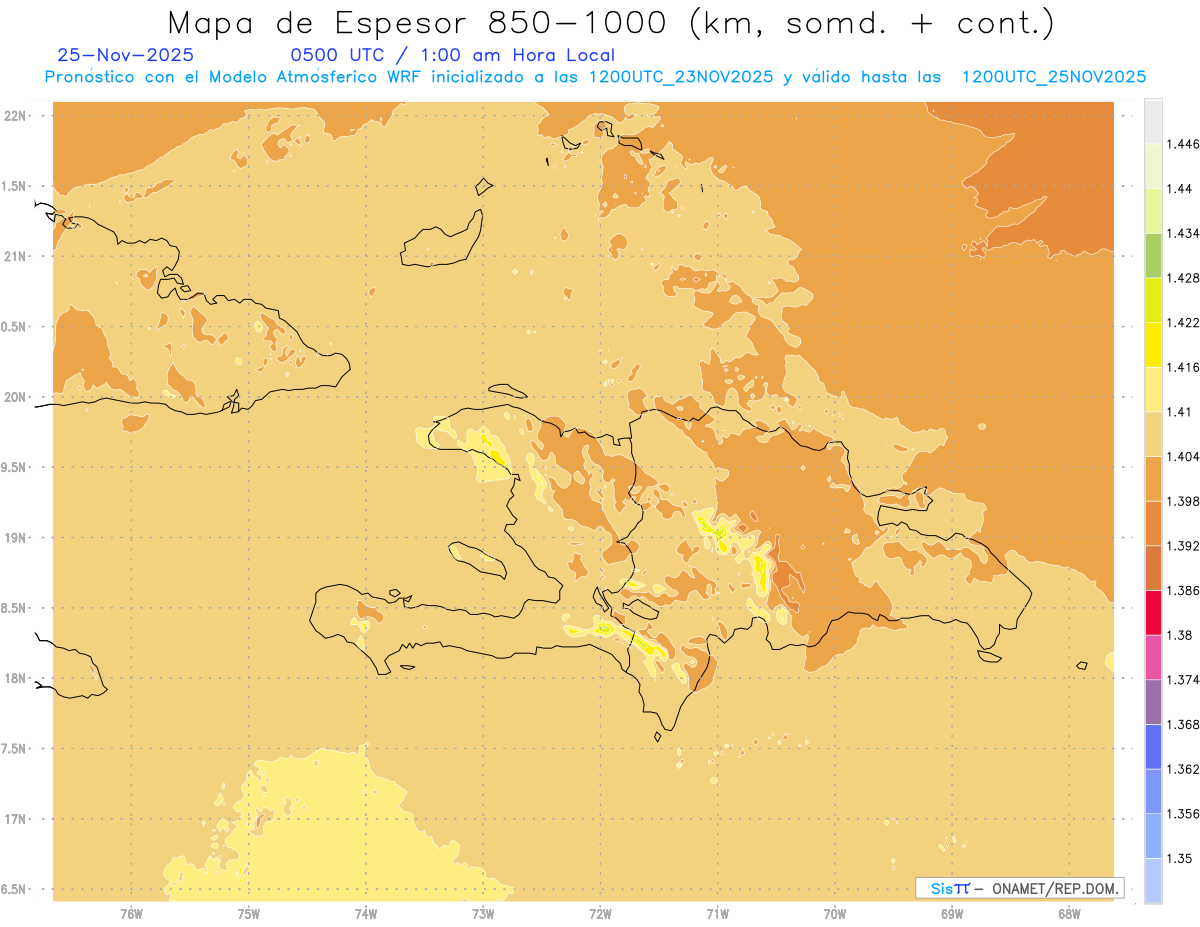1200x927 pixels.
Task: Click the '7.5N' latitude label
Action: 15,749
